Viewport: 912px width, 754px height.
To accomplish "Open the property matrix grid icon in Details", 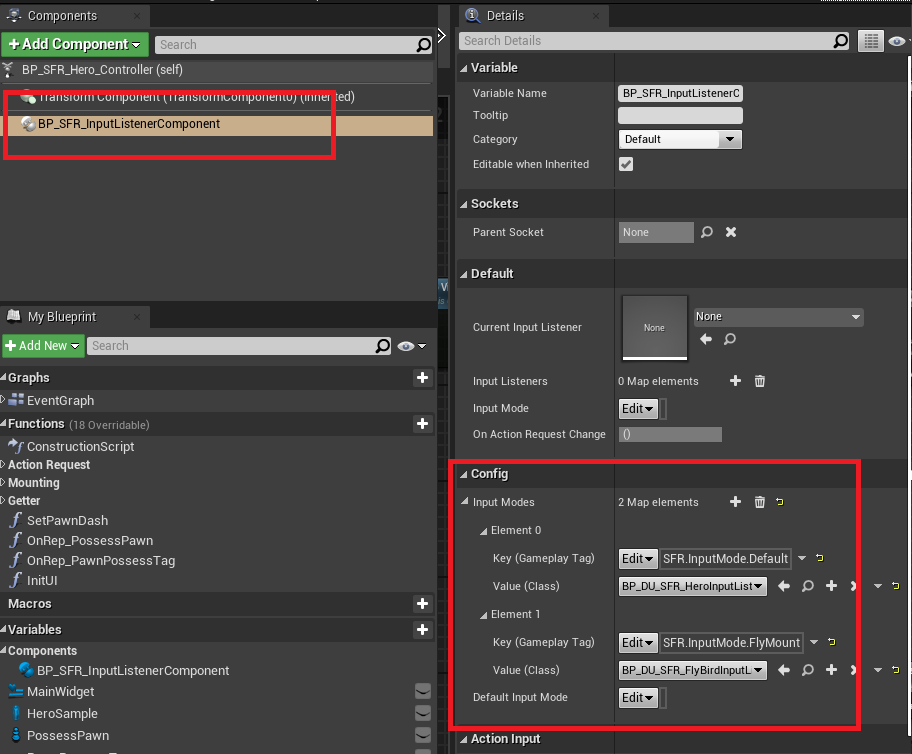I will coord(871,41).
